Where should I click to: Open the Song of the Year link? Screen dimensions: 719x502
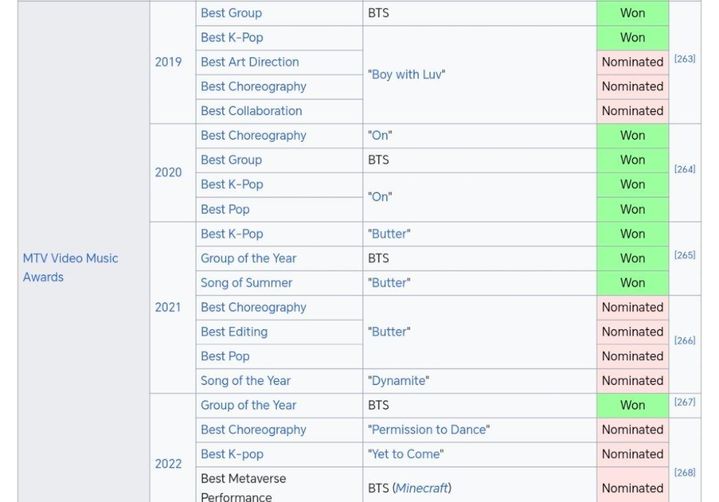pos(245,381)
